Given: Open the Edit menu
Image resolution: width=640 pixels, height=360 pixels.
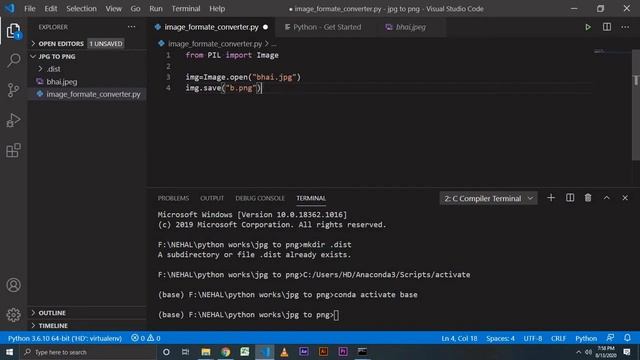Looking at the screenshot, I should pyautogui.click(x=51, y=9).
